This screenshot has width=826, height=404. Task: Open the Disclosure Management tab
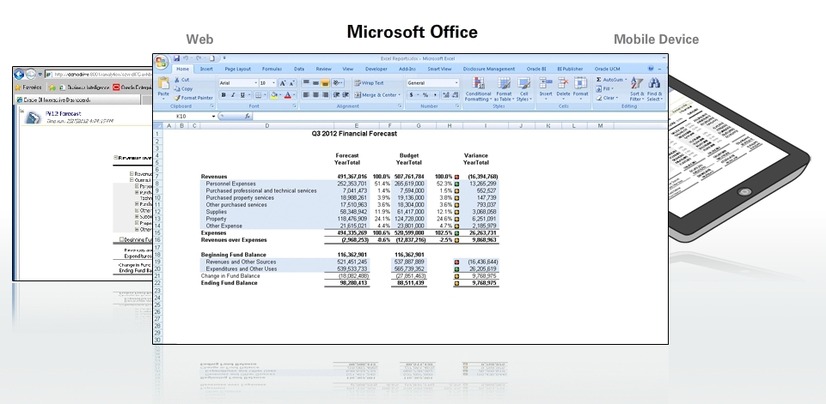click(489, 69)
